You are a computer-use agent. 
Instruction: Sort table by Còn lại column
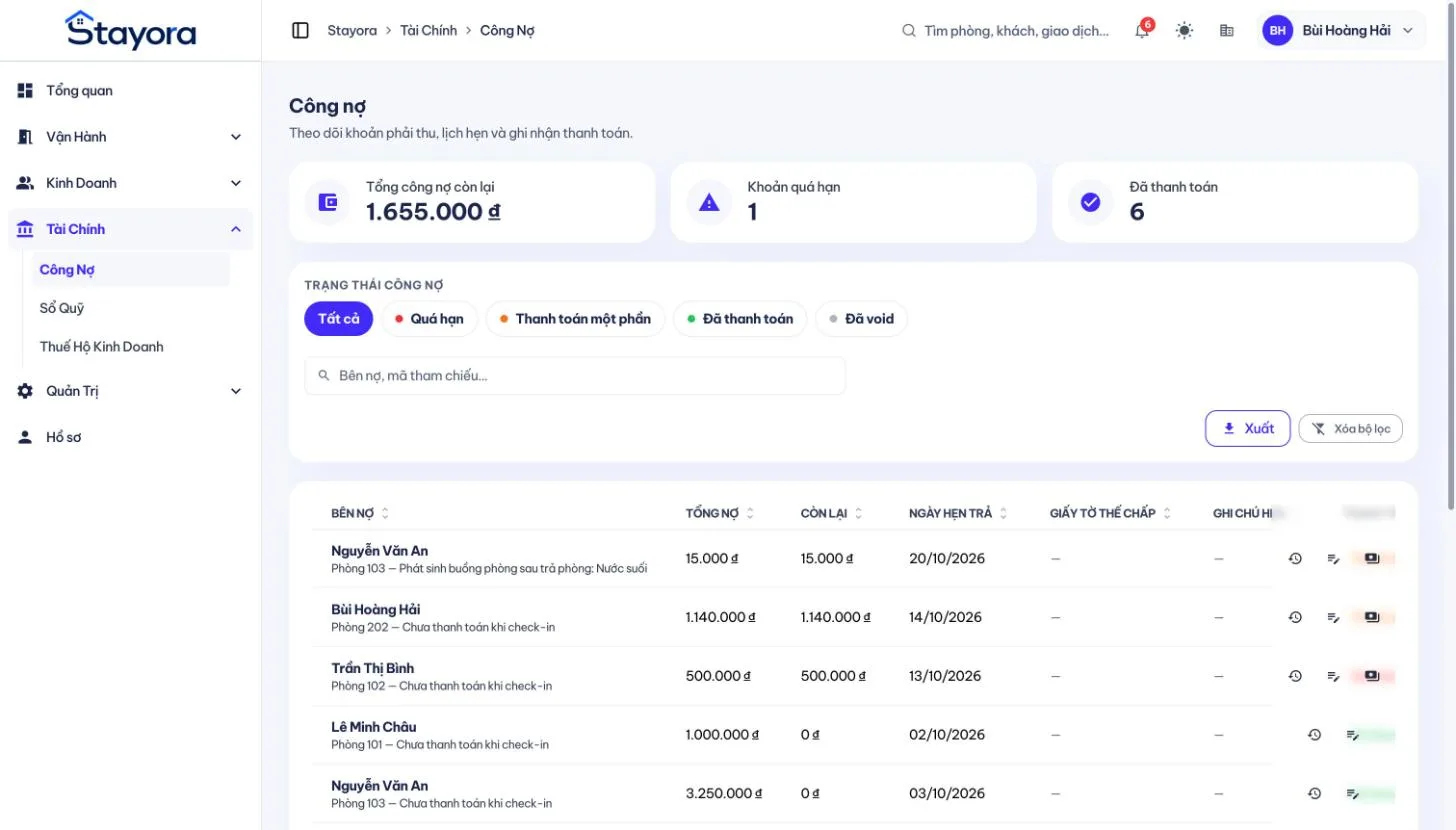(x=831, y=513)
